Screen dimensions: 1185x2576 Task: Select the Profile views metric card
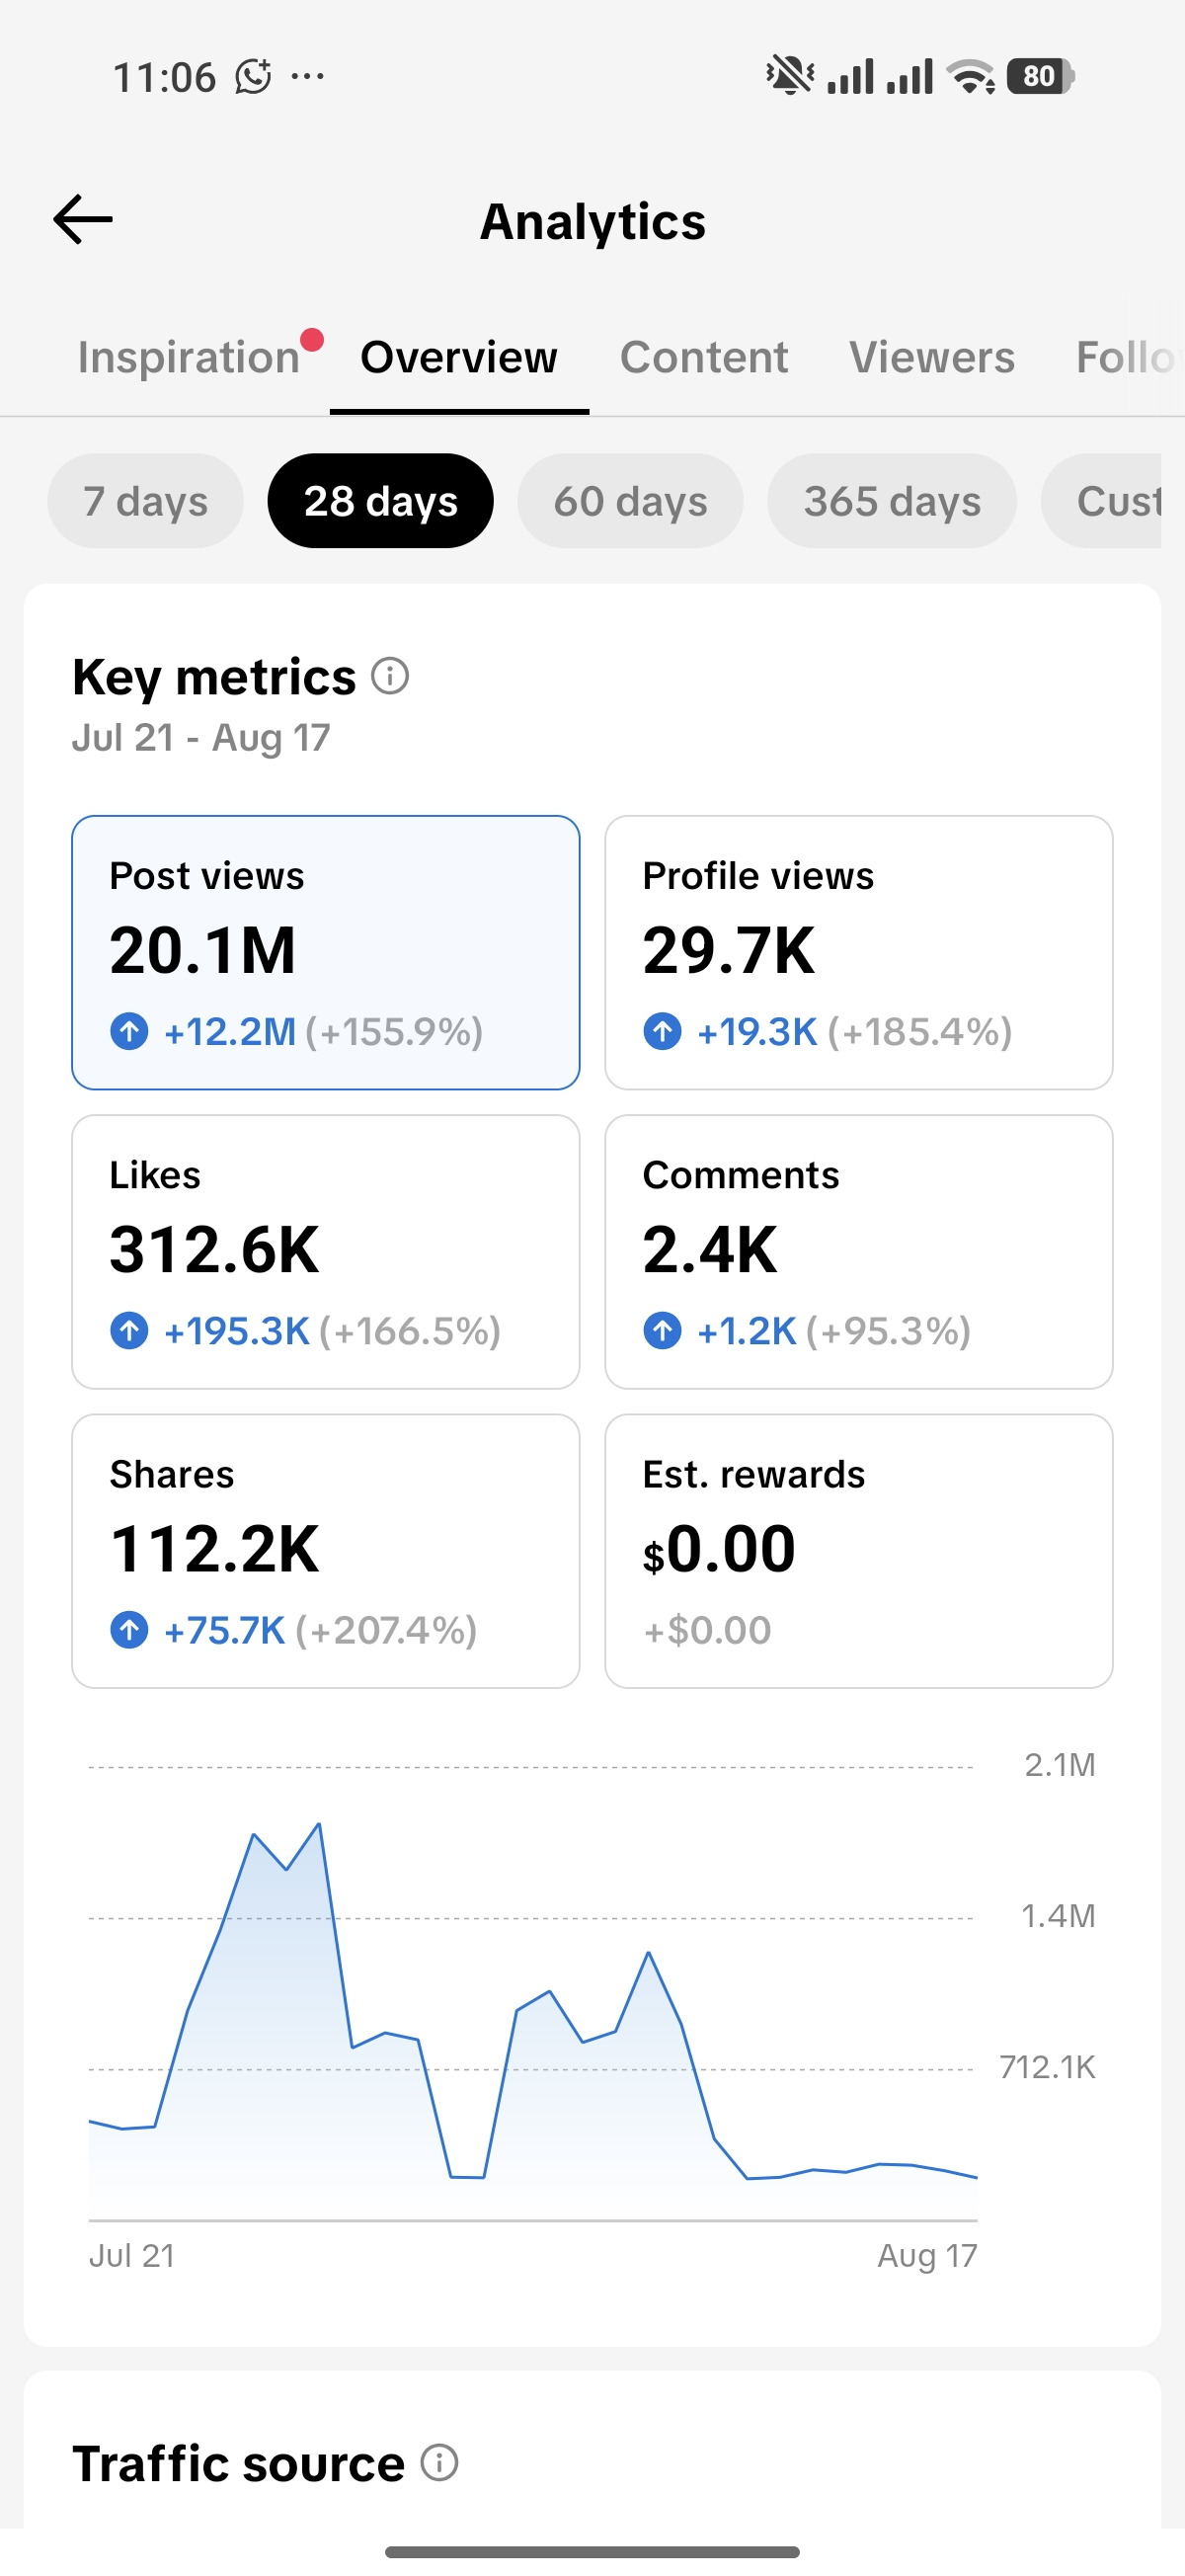859,953
